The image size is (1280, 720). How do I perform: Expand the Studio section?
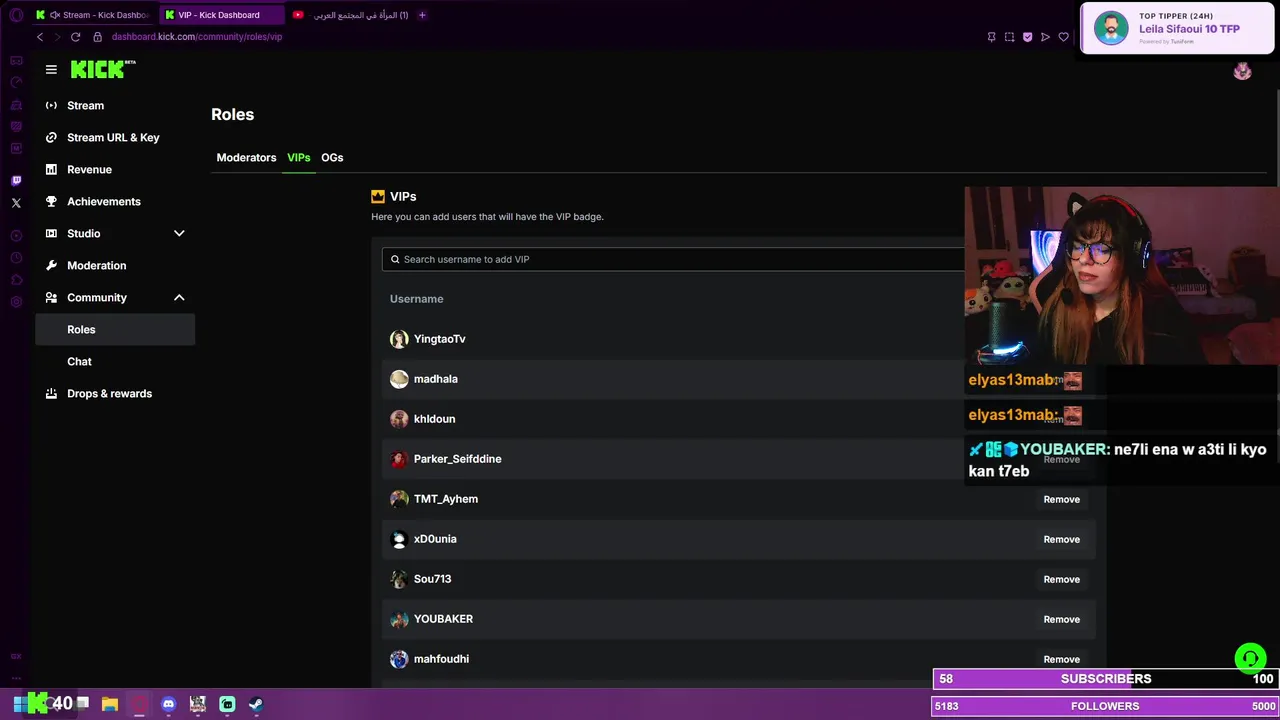click(x=115, y=233)
